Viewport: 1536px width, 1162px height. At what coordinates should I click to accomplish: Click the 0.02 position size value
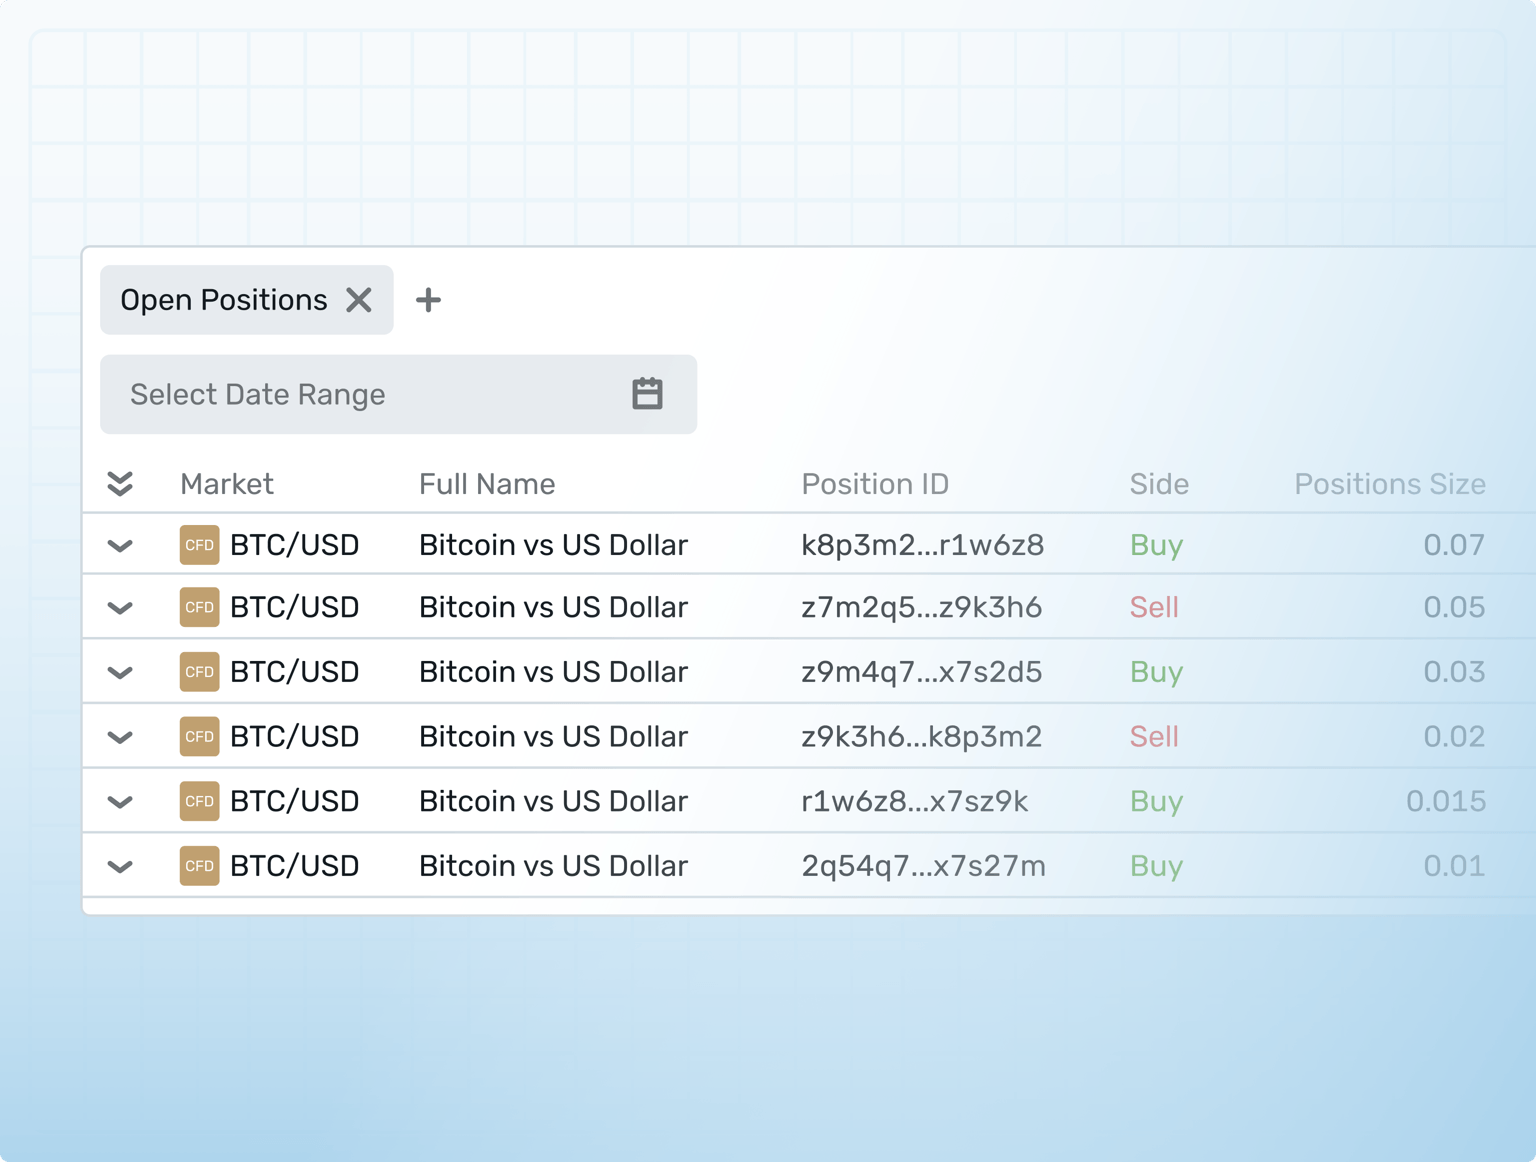point(1454,737)
